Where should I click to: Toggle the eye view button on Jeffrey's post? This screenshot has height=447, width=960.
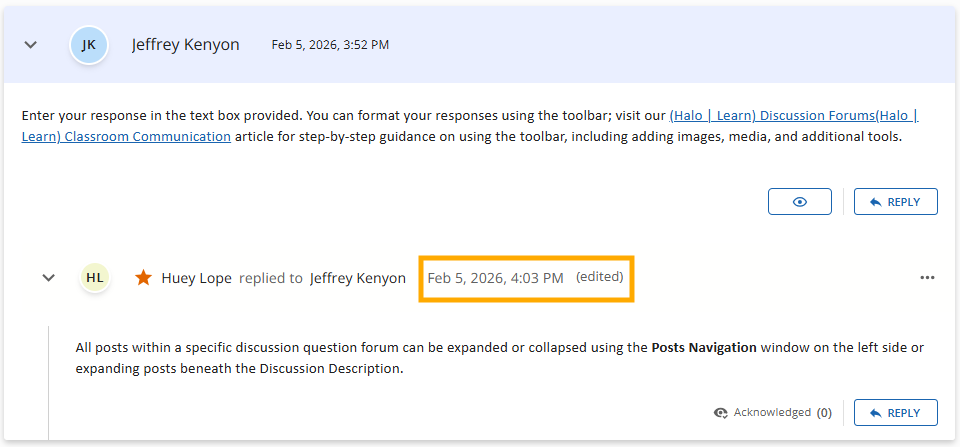click(x=800, y=202)
